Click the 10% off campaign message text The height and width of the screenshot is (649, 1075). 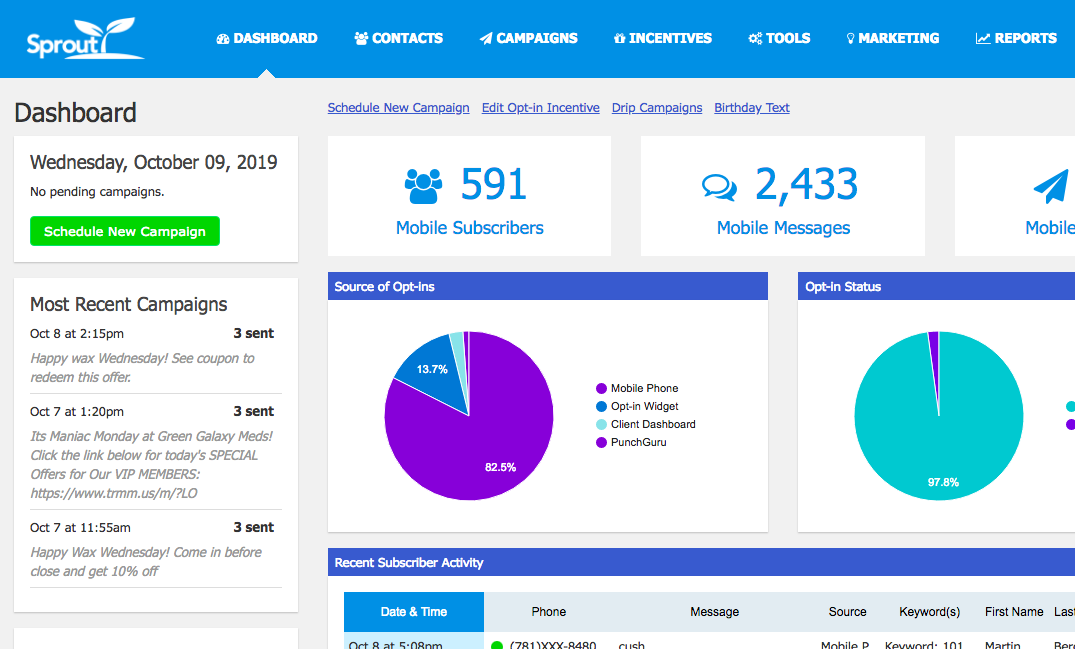tap(146, 562)
